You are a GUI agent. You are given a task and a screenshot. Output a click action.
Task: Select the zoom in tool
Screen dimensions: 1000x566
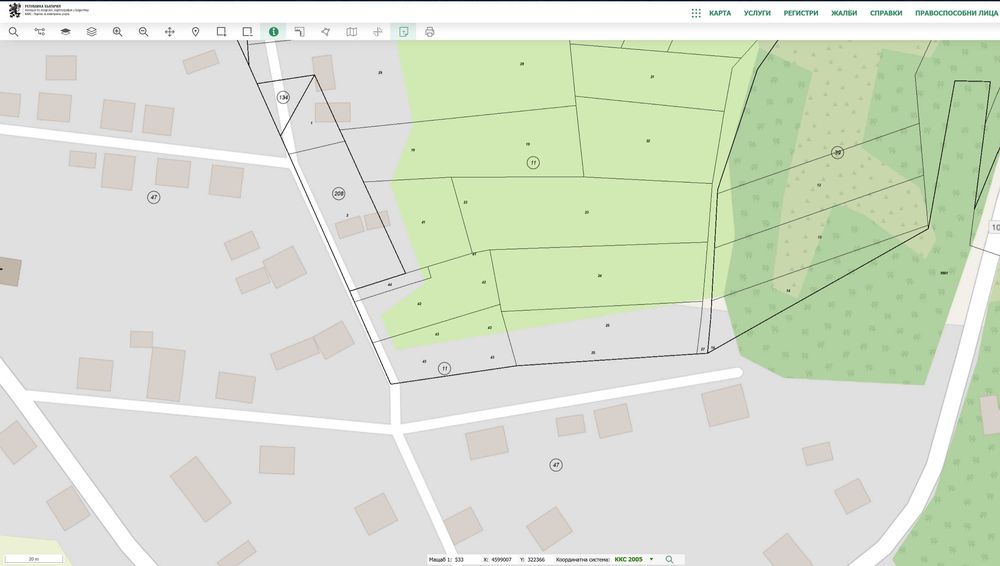click(x=118, y=32)
